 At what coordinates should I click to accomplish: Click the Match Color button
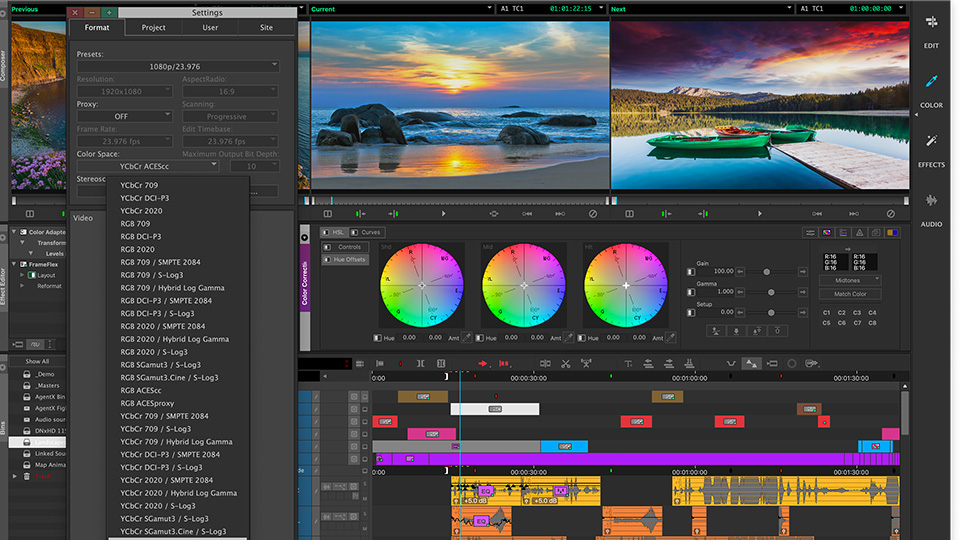point(850,294)
